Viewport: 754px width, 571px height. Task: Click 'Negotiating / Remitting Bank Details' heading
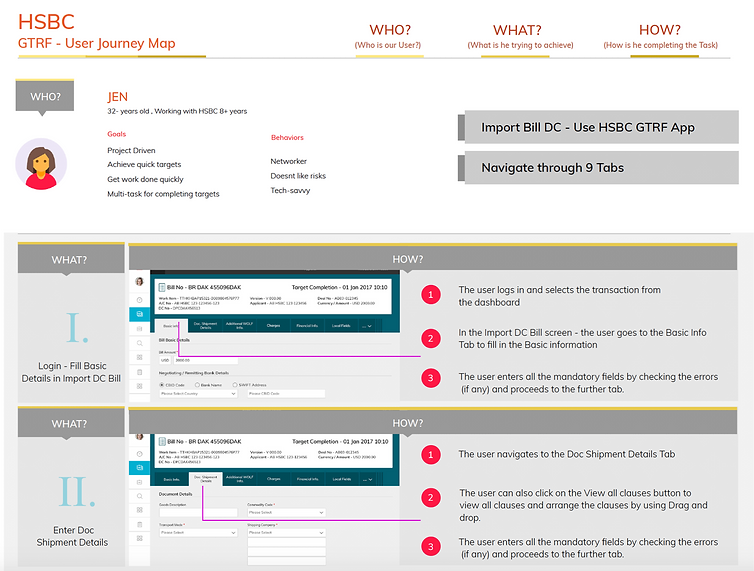point(194,373)
